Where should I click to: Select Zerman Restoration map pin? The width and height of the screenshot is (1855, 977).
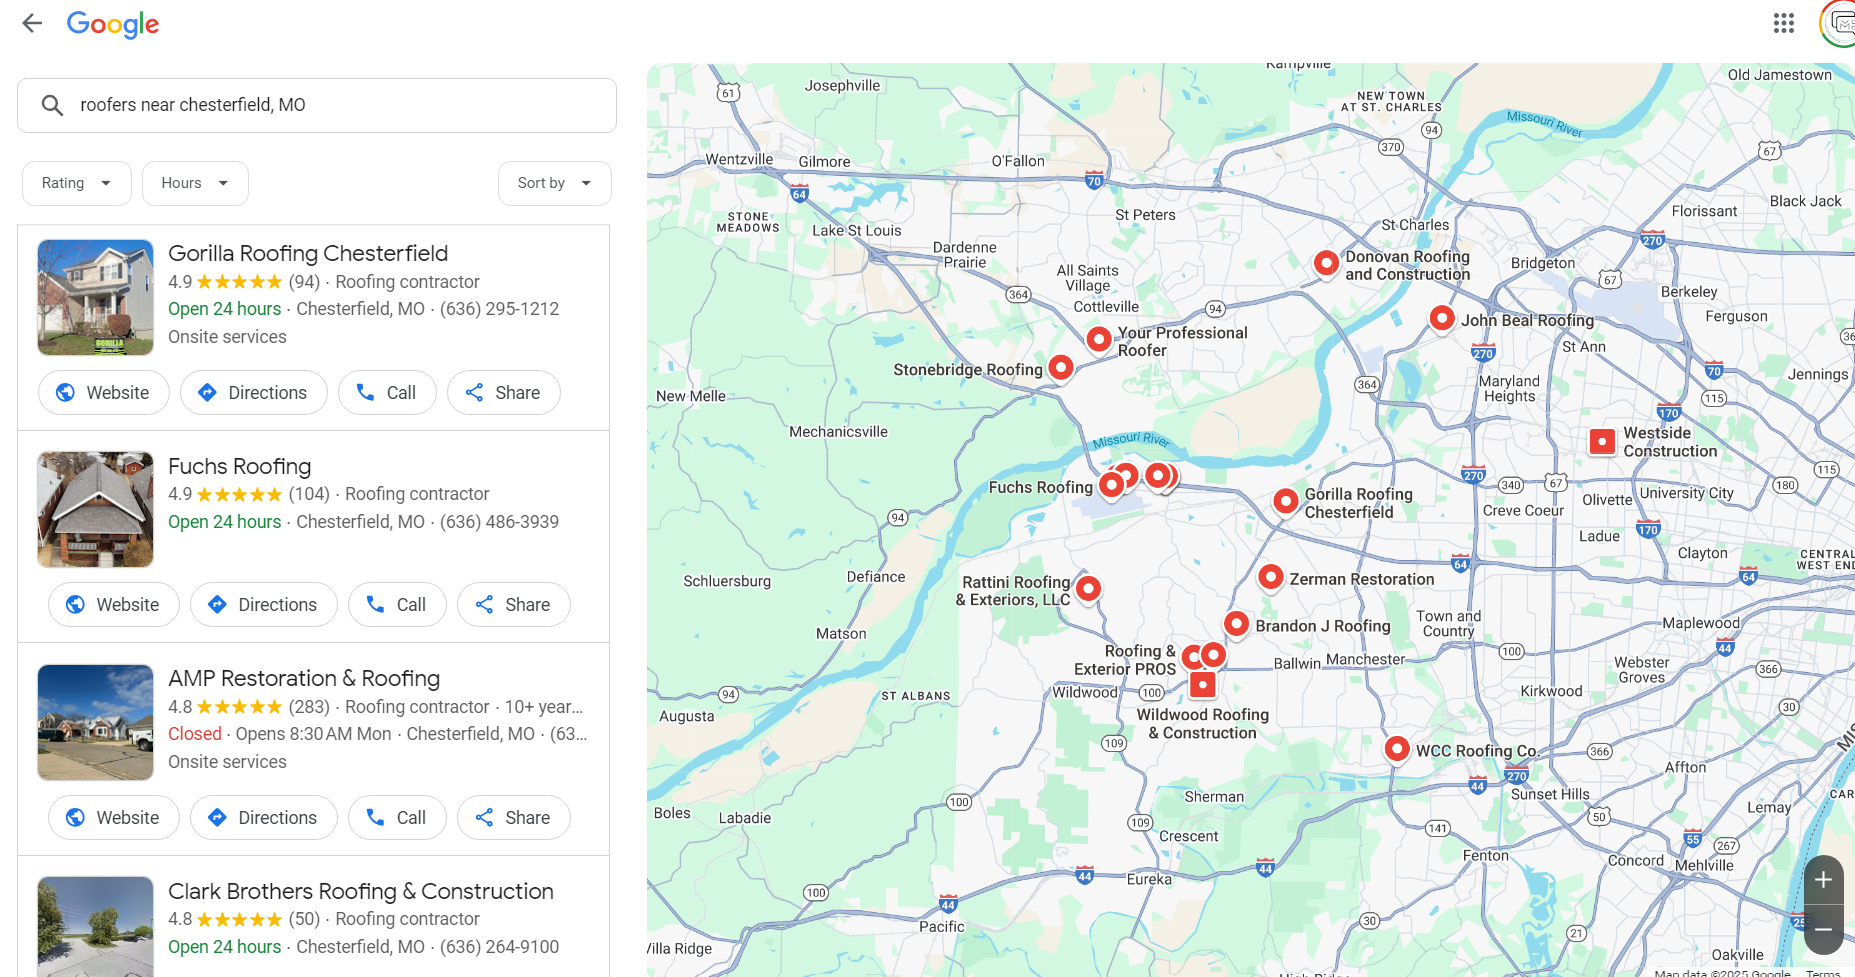pyautogui.click(x=1270, y=577)
